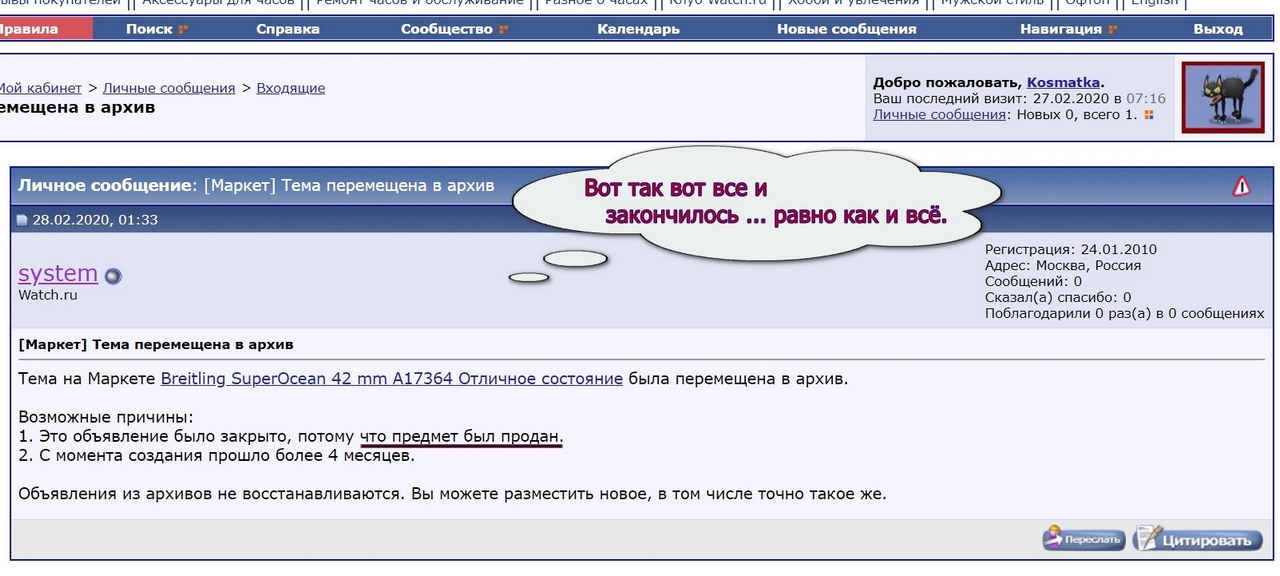Go to Личные сообщения breadcrumb link

pyautogui.click(x=169, y=88)
